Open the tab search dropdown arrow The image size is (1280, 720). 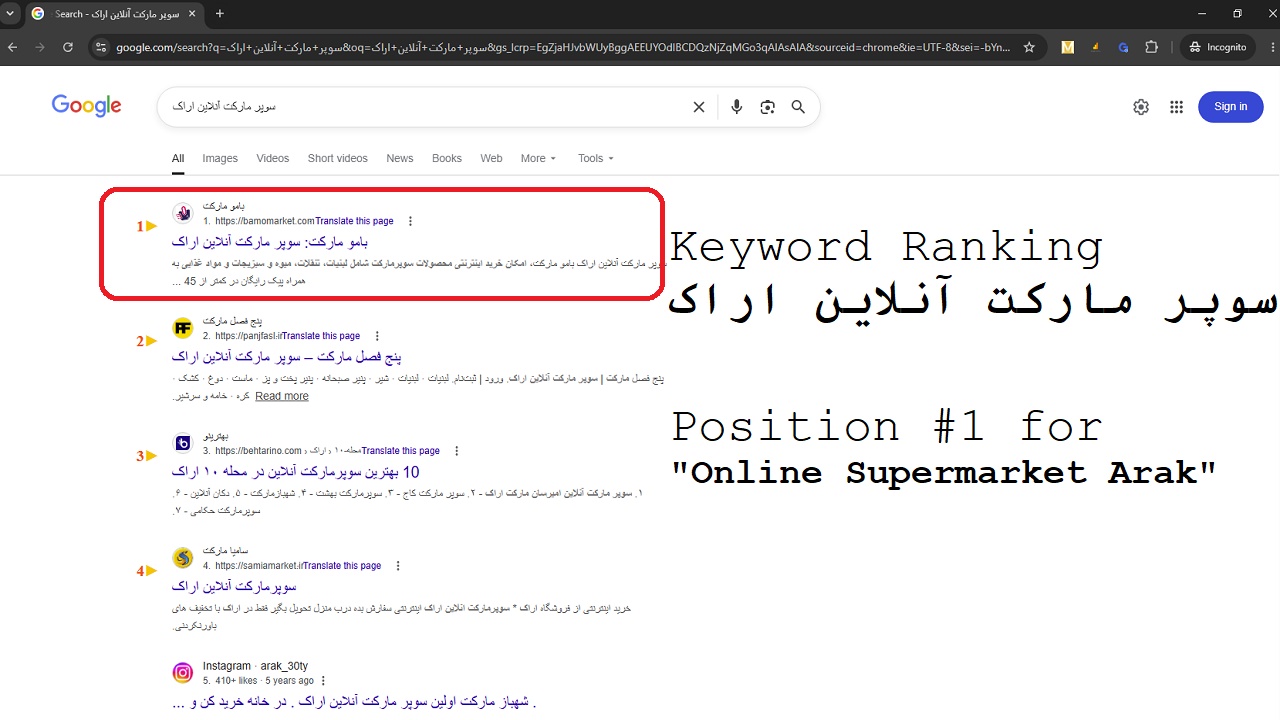10,14
